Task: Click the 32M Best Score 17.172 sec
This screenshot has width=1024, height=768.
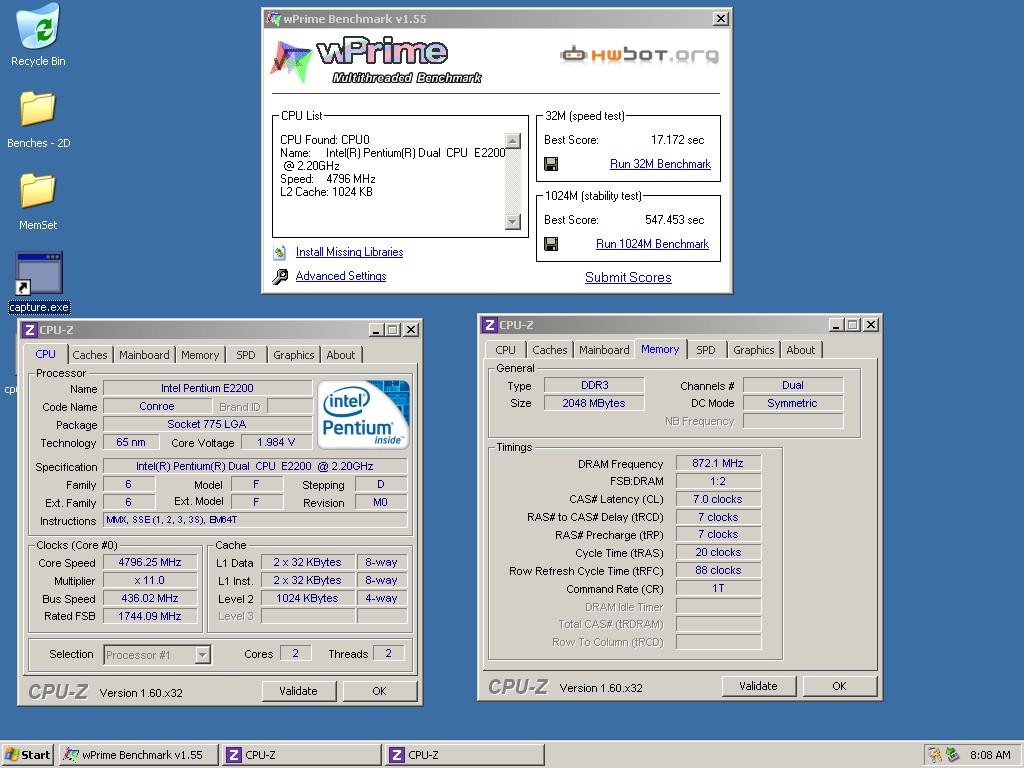Action: [x=678, y=140]
